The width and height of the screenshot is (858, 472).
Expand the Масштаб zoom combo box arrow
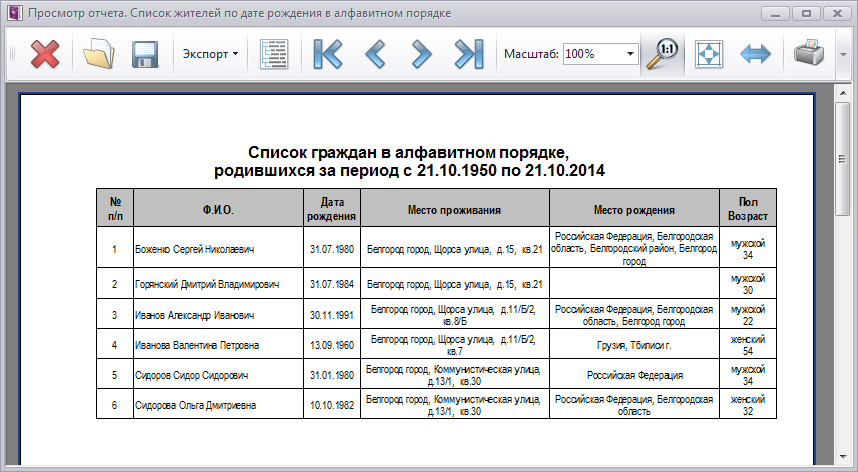coord(630,54)
